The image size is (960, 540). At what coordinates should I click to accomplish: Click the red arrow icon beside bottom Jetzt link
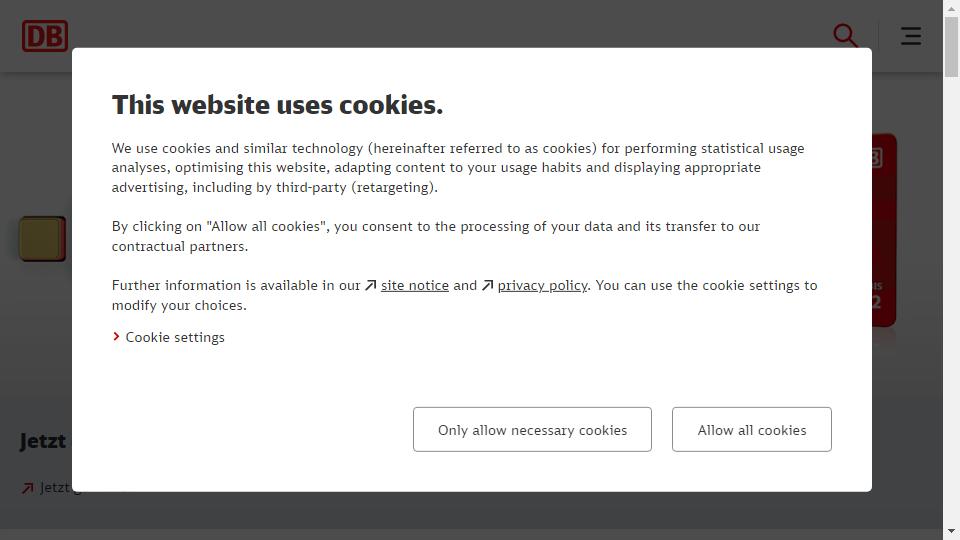click(28, 488)
